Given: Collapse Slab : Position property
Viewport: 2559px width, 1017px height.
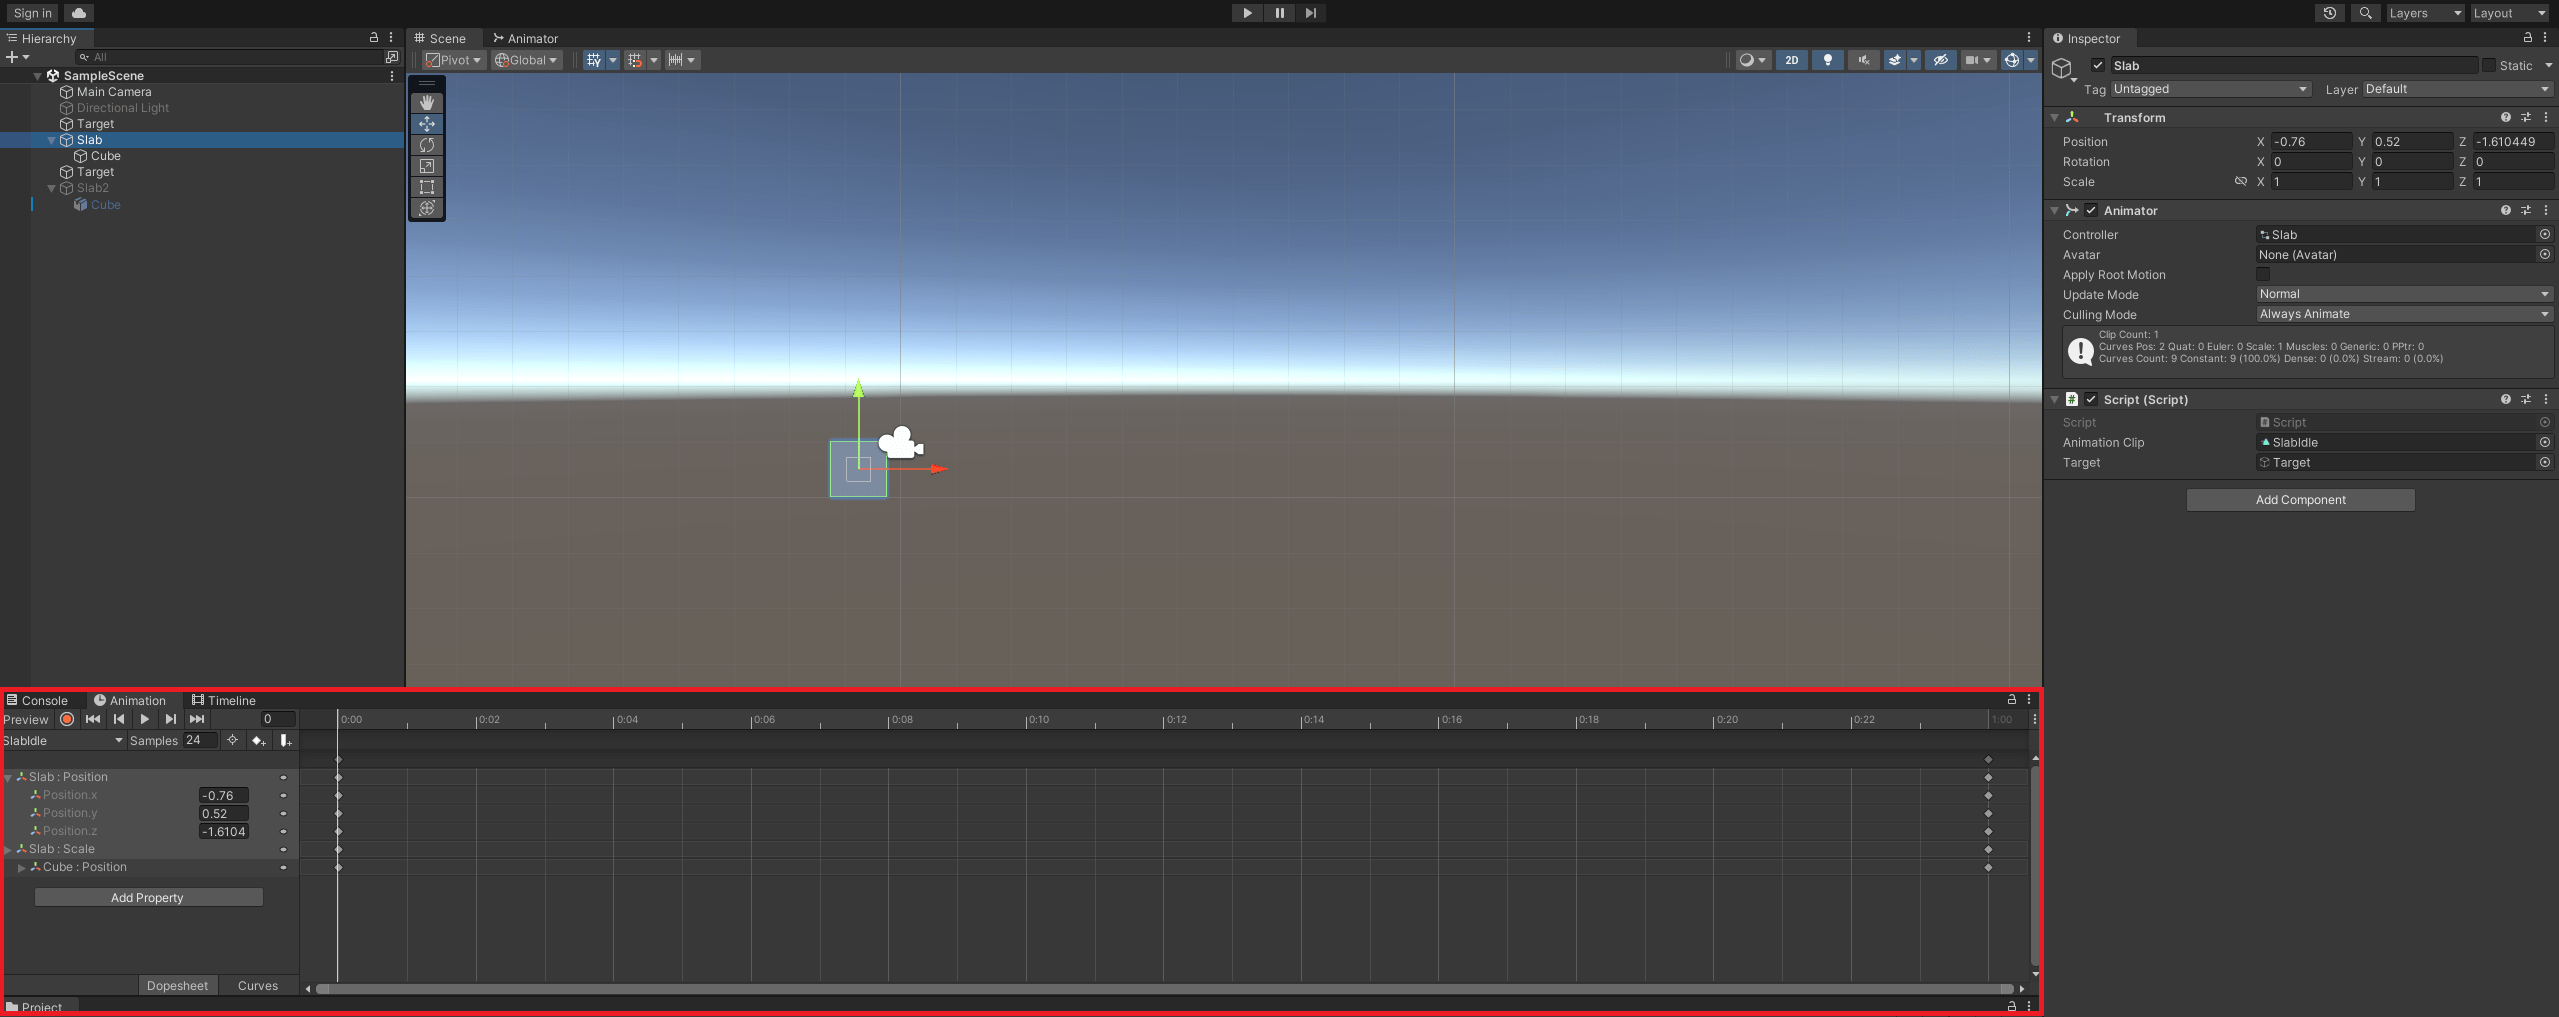Looking at the screenshot, I should coord(8,777).
